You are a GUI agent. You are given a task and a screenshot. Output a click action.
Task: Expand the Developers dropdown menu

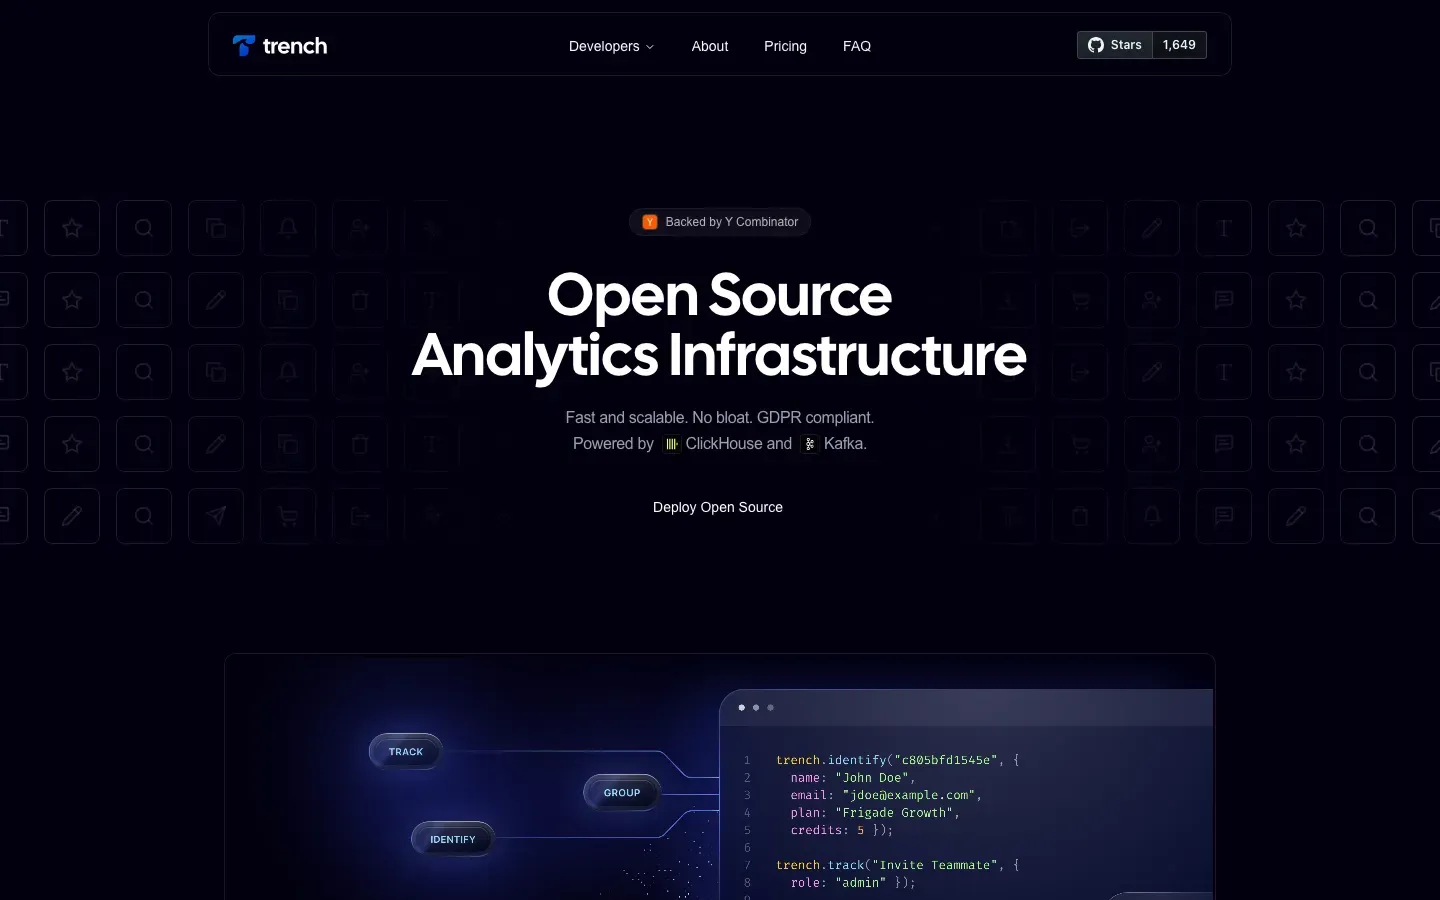pyautogui.click(x=611, y=46)
